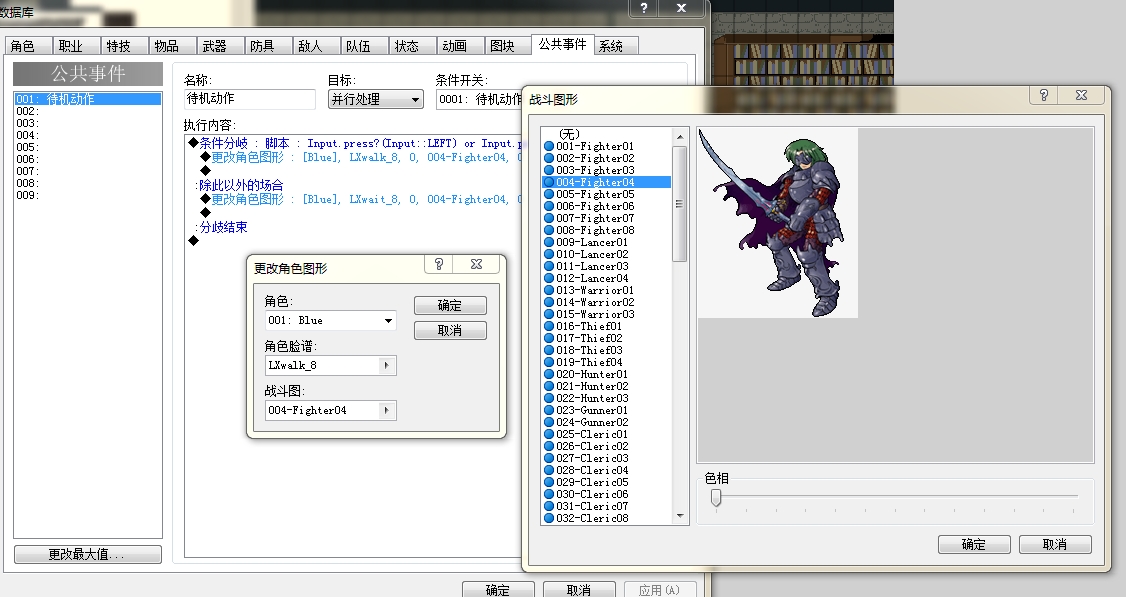Select the (无) none entry

[569, 134]
